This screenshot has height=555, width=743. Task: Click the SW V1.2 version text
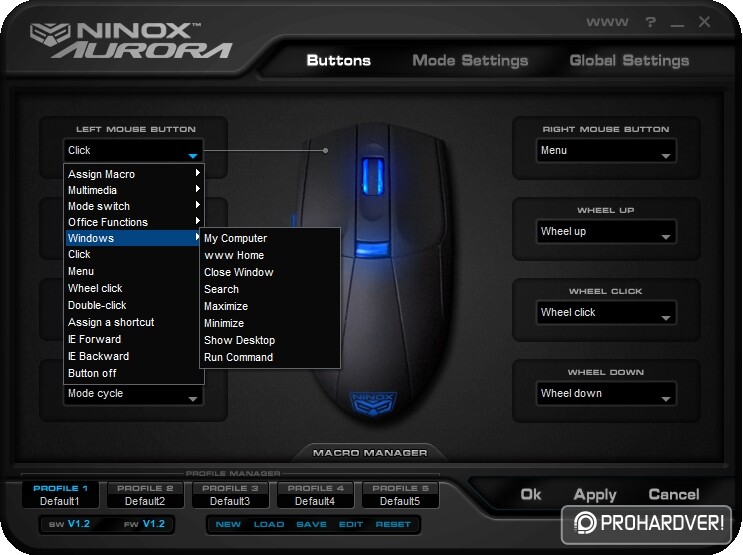tap(69, 524)
